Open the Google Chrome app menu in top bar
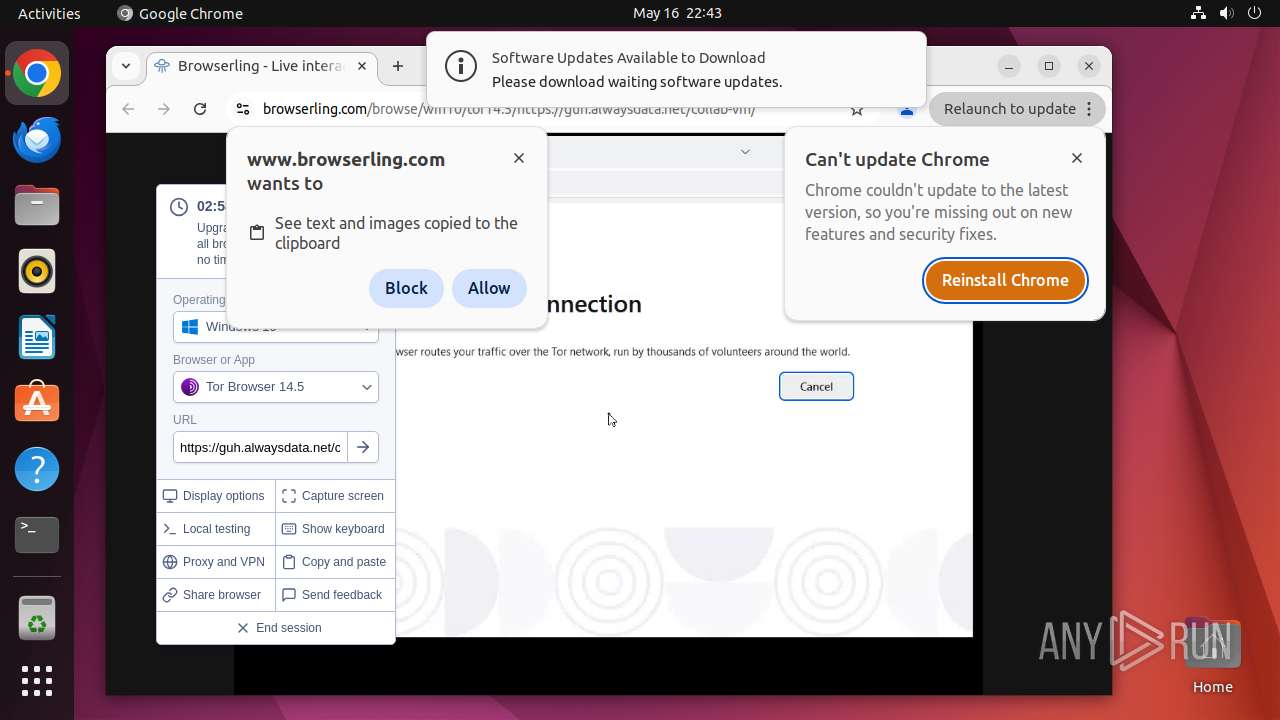This screenshot has width=1280, height=720. point(180,13)
